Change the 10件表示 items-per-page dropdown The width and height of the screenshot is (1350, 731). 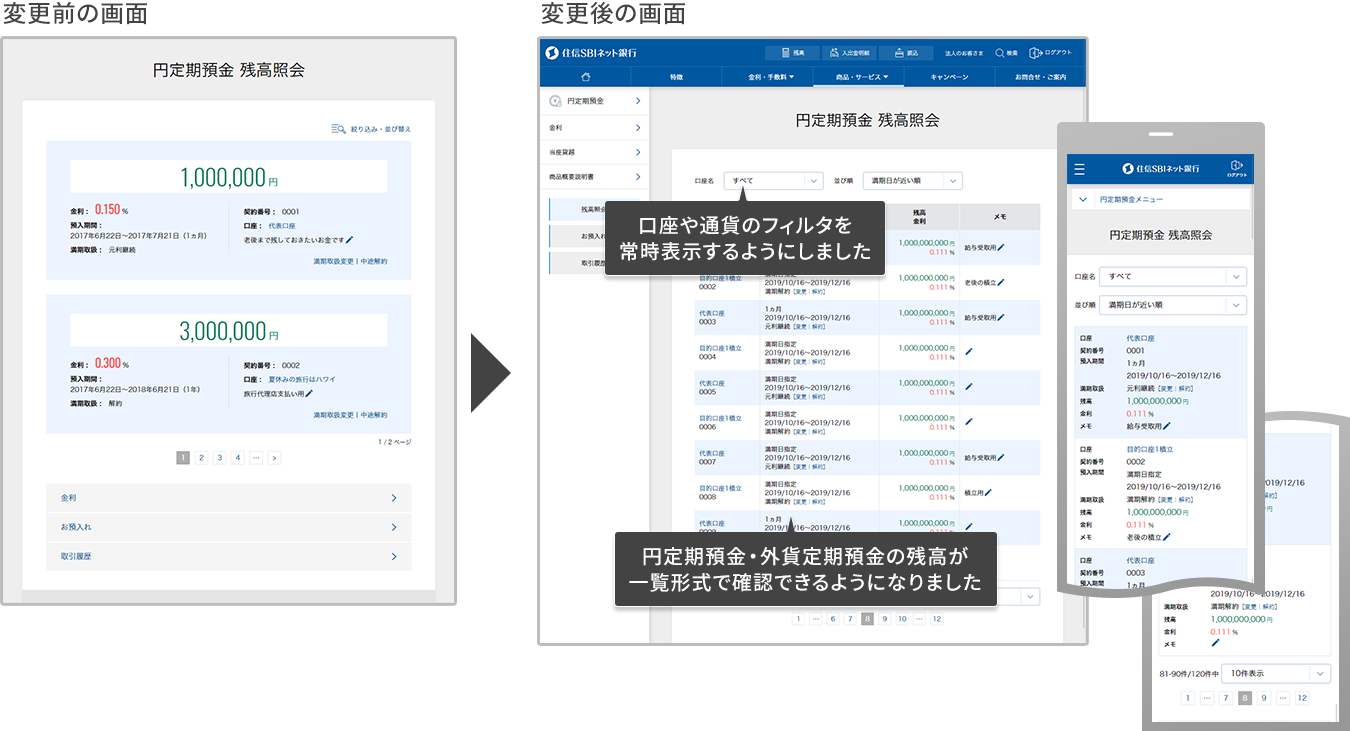[x=1276, y=673]
